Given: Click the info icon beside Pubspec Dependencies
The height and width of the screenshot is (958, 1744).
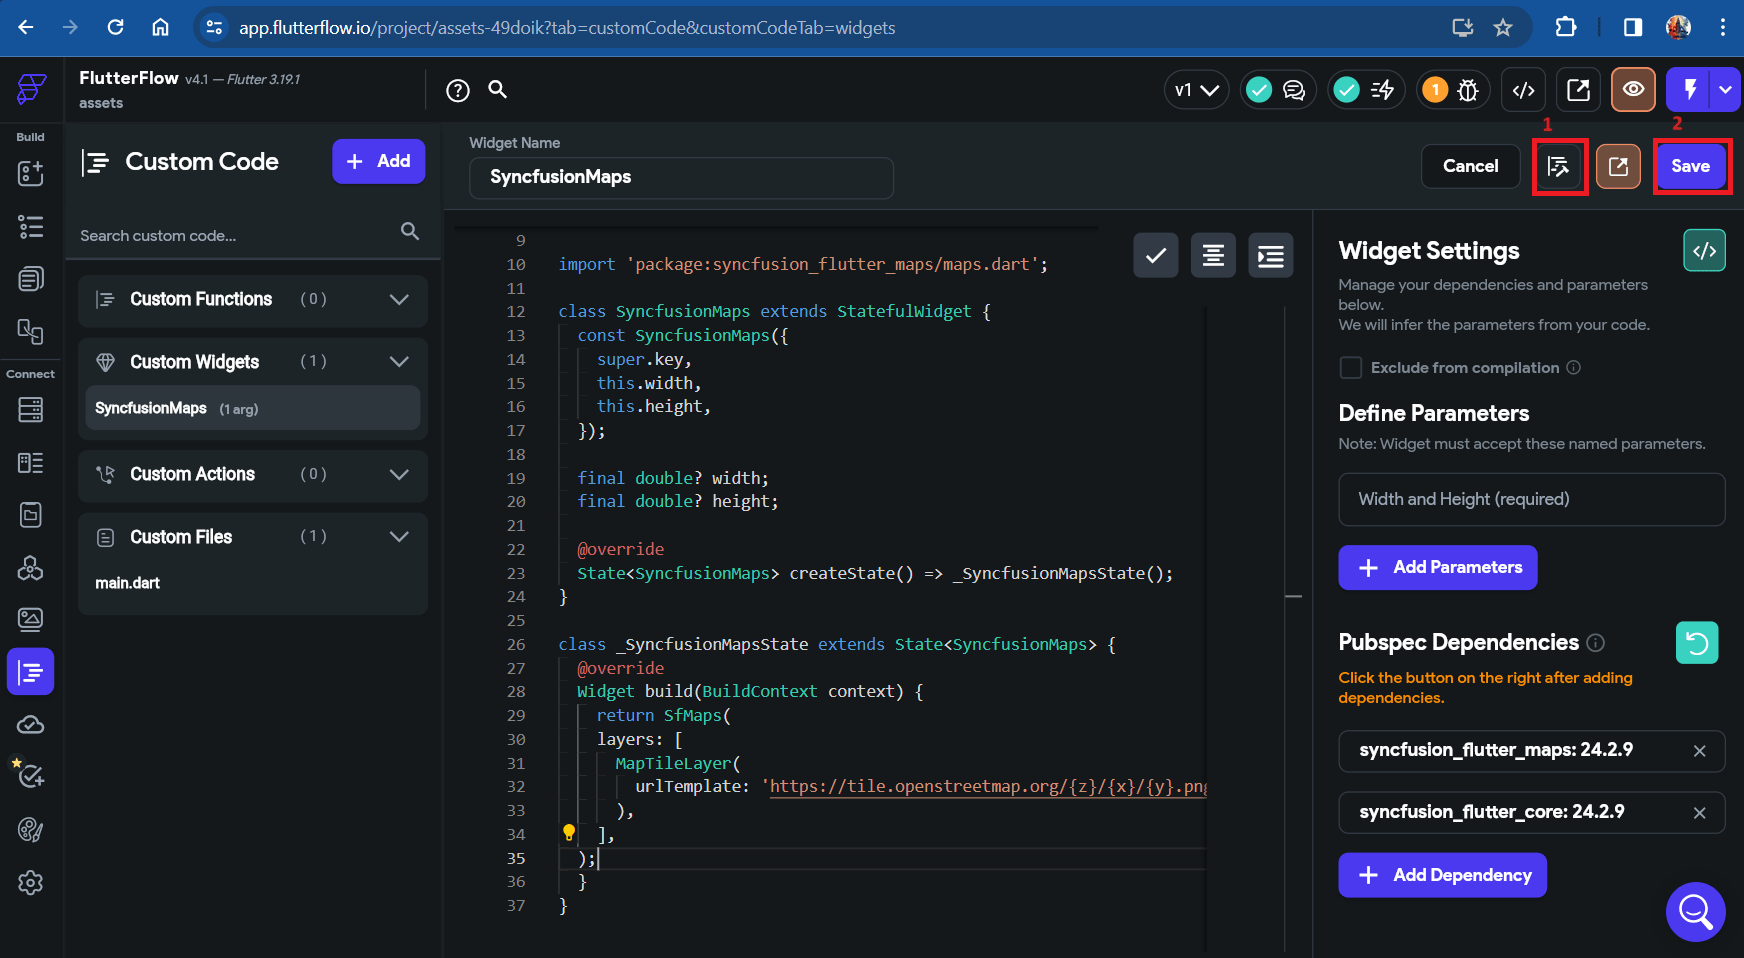Looking at the screenshot, I should click(1596, 643).
